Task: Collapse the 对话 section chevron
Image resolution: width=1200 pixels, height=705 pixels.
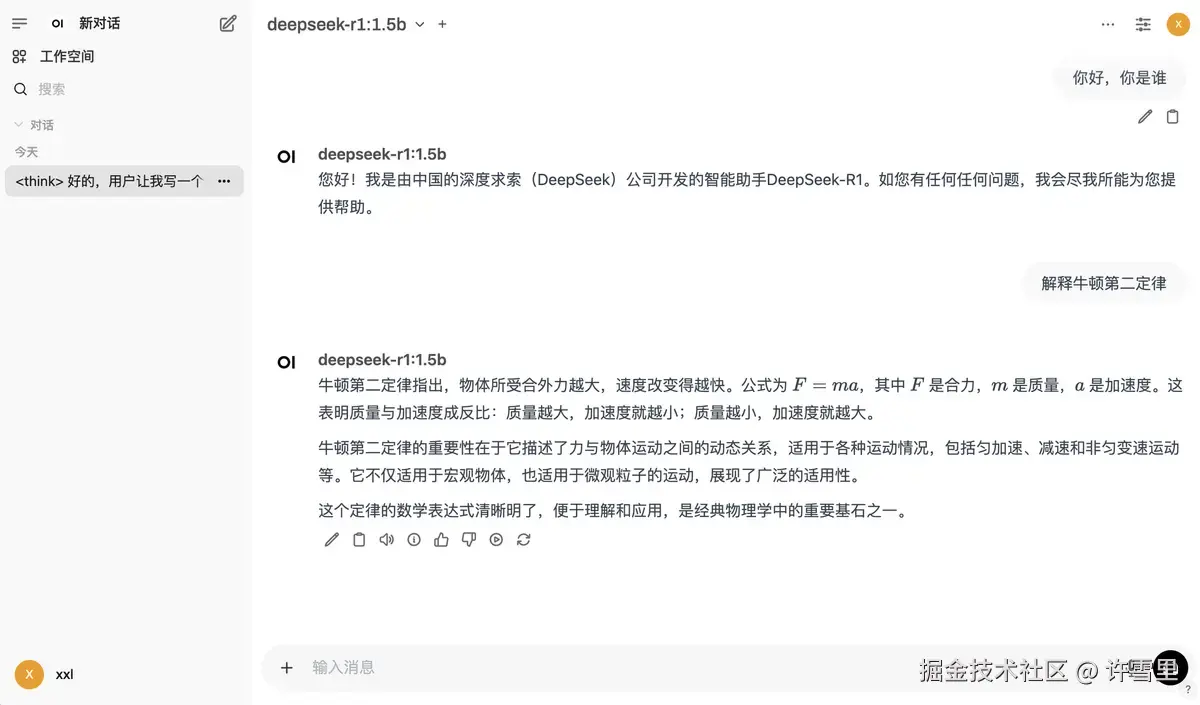Action: 18,125
